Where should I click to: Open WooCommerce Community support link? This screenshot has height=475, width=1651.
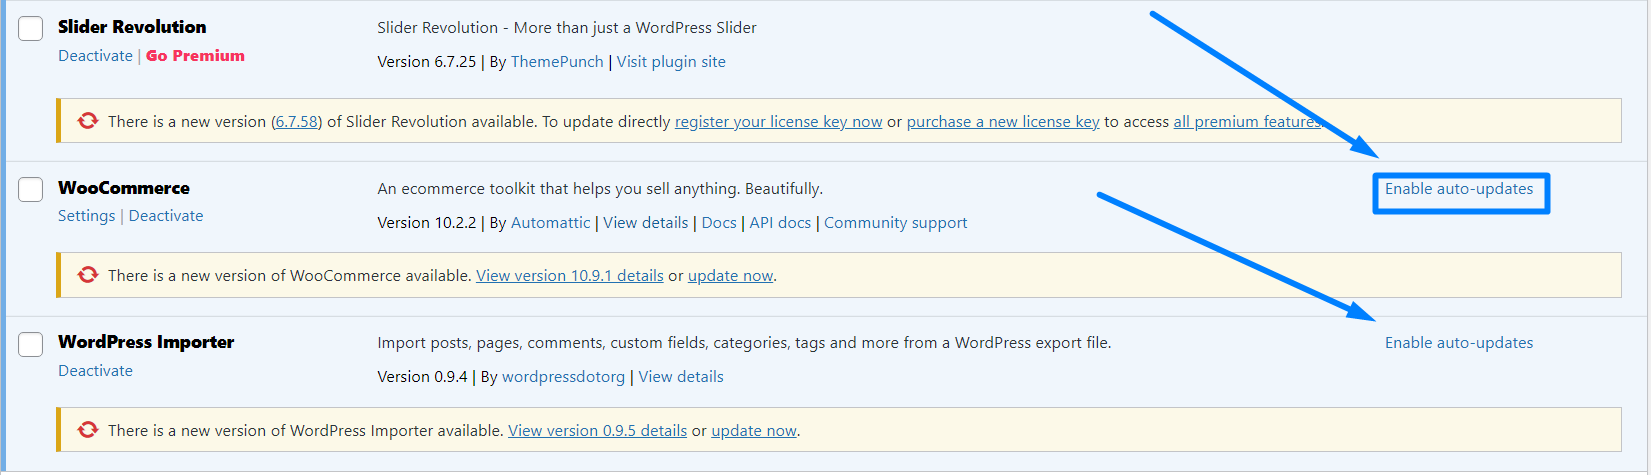click(x=896, y=223)
